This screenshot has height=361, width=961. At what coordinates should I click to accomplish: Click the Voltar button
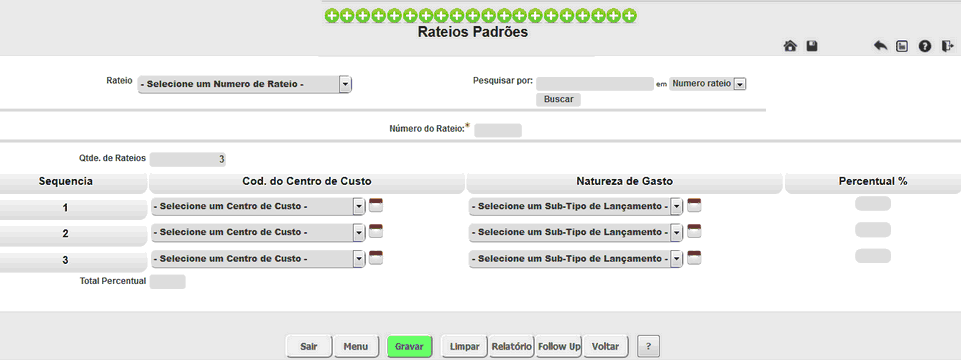click(x=606, y=347)
